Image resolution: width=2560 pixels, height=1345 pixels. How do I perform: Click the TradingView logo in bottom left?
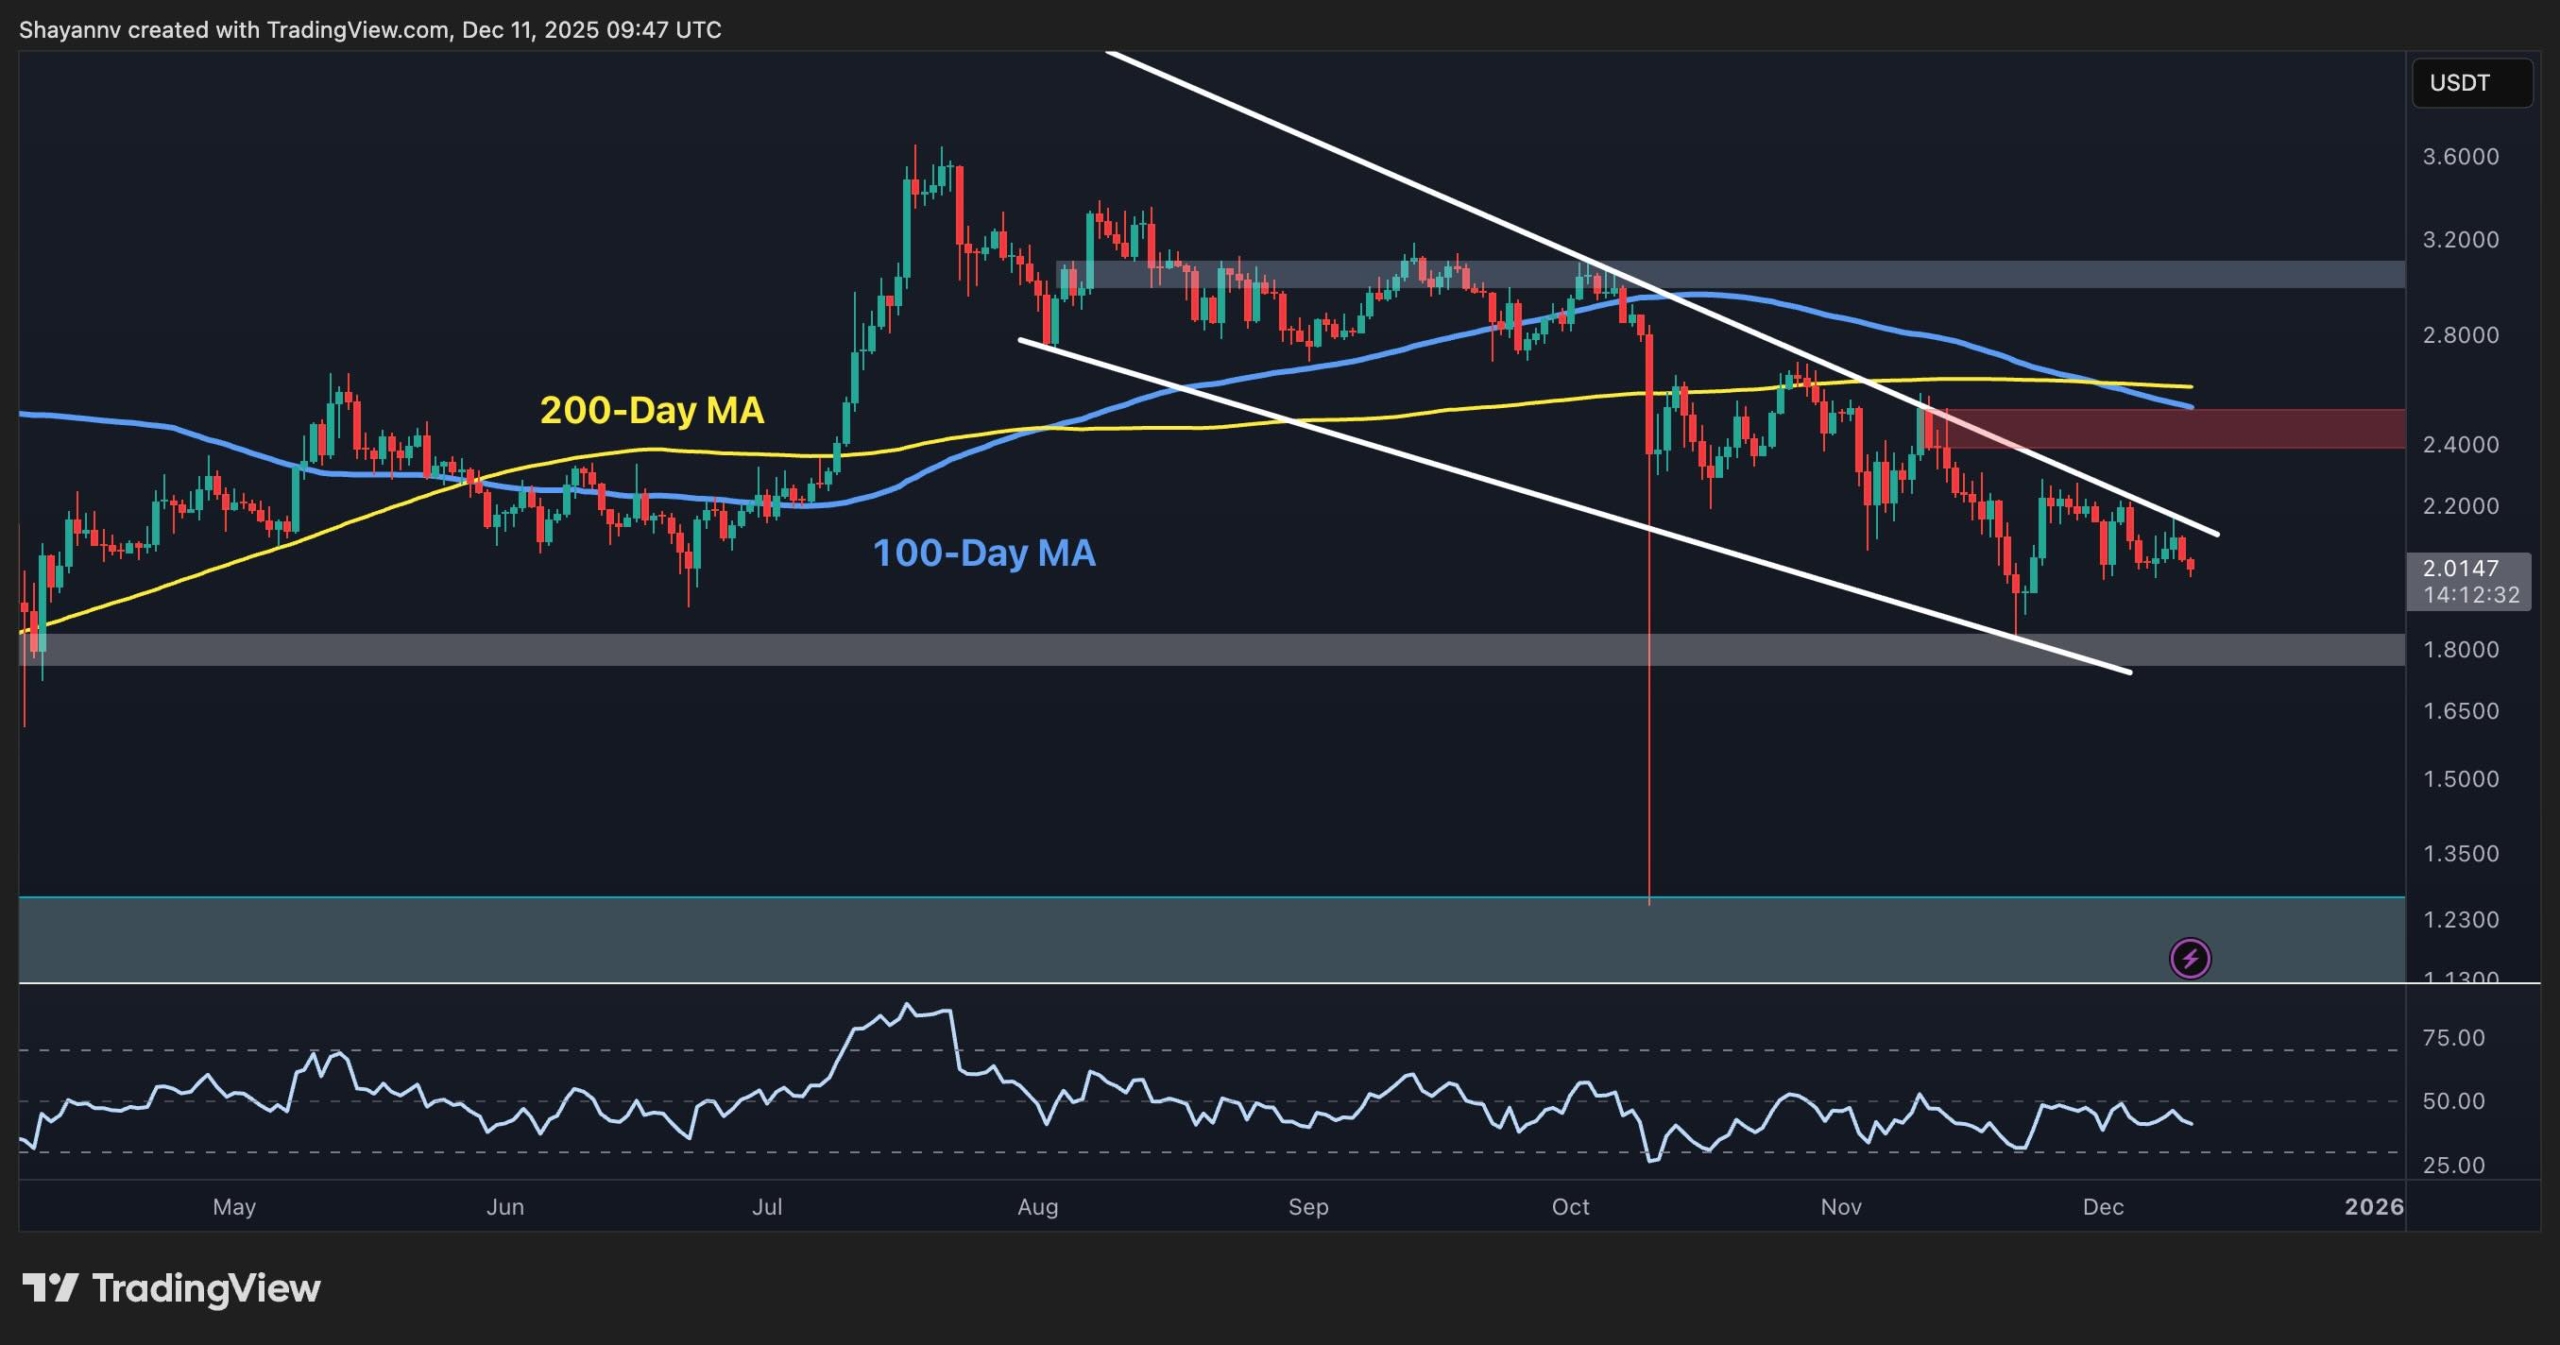170,1288
